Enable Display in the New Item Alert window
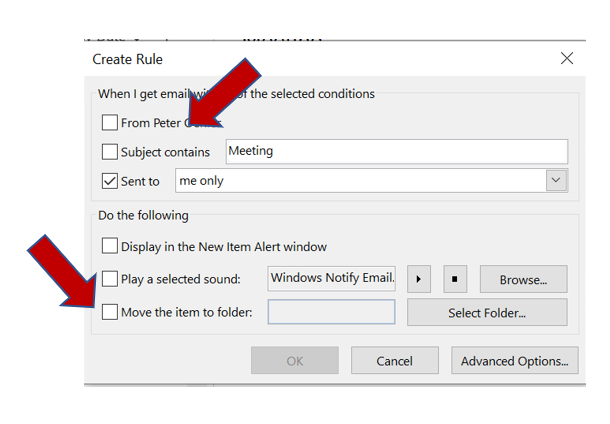 click(109, 246)
